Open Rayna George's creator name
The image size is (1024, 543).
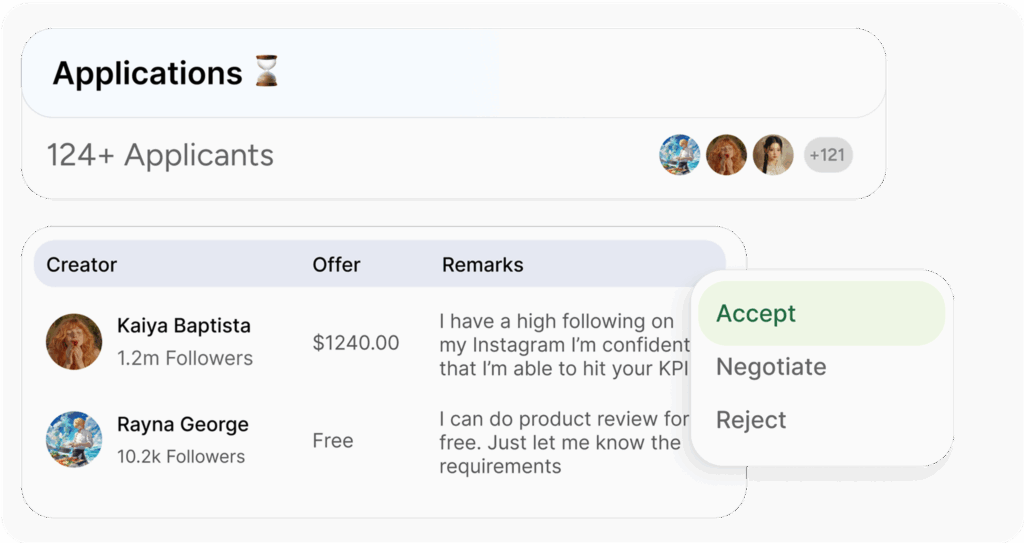coord(183,424)
